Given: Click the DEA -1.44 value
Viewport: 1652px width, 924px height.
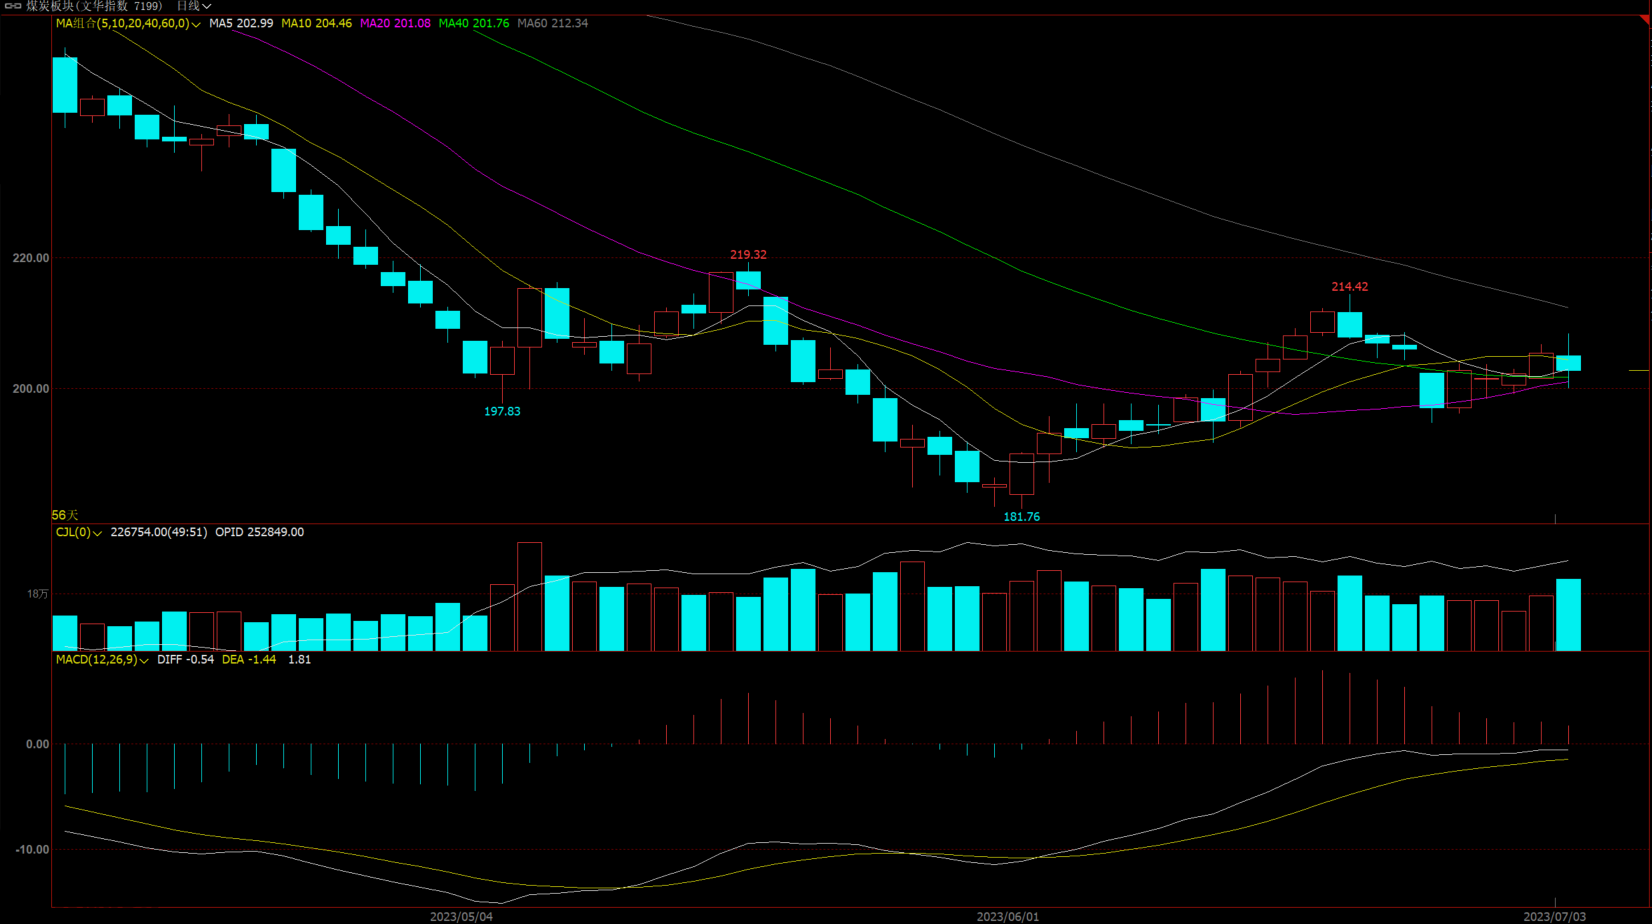Looking at the screenshot, I should (249, 660).
